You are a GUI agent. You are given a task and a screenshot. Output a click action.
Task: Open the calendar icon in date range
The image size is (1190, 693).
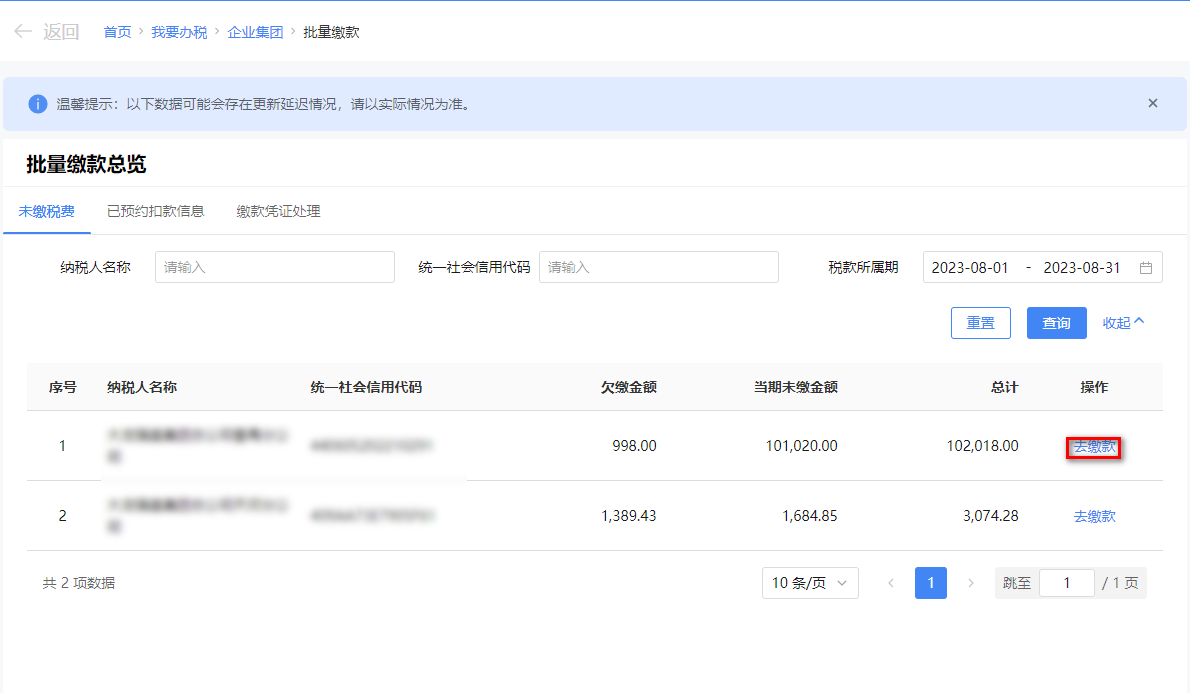[1146, 268]
